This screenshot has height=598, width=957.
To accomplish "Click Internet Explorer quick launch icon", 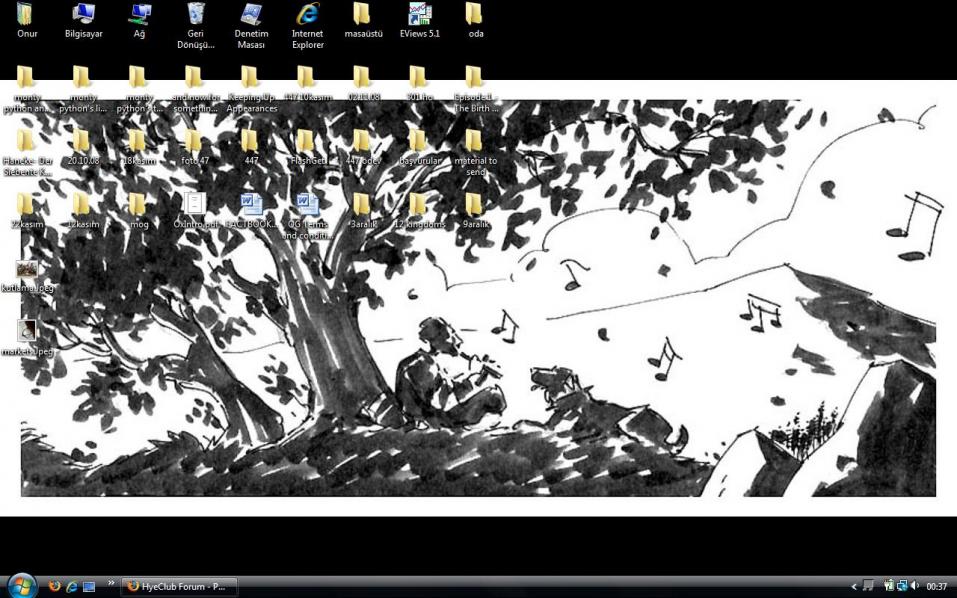I will coord(71,587).
